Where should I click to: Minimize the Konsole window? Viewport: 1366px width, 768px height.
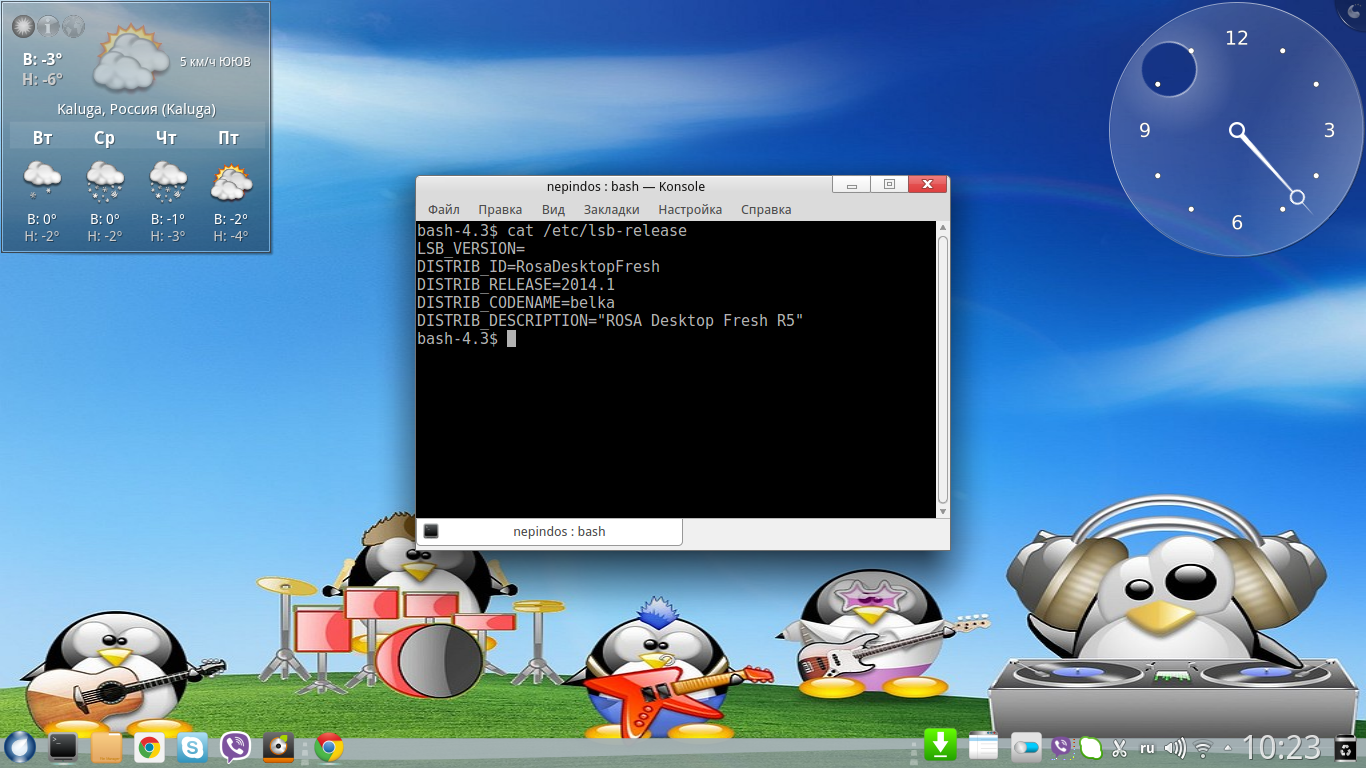point(851,184)
